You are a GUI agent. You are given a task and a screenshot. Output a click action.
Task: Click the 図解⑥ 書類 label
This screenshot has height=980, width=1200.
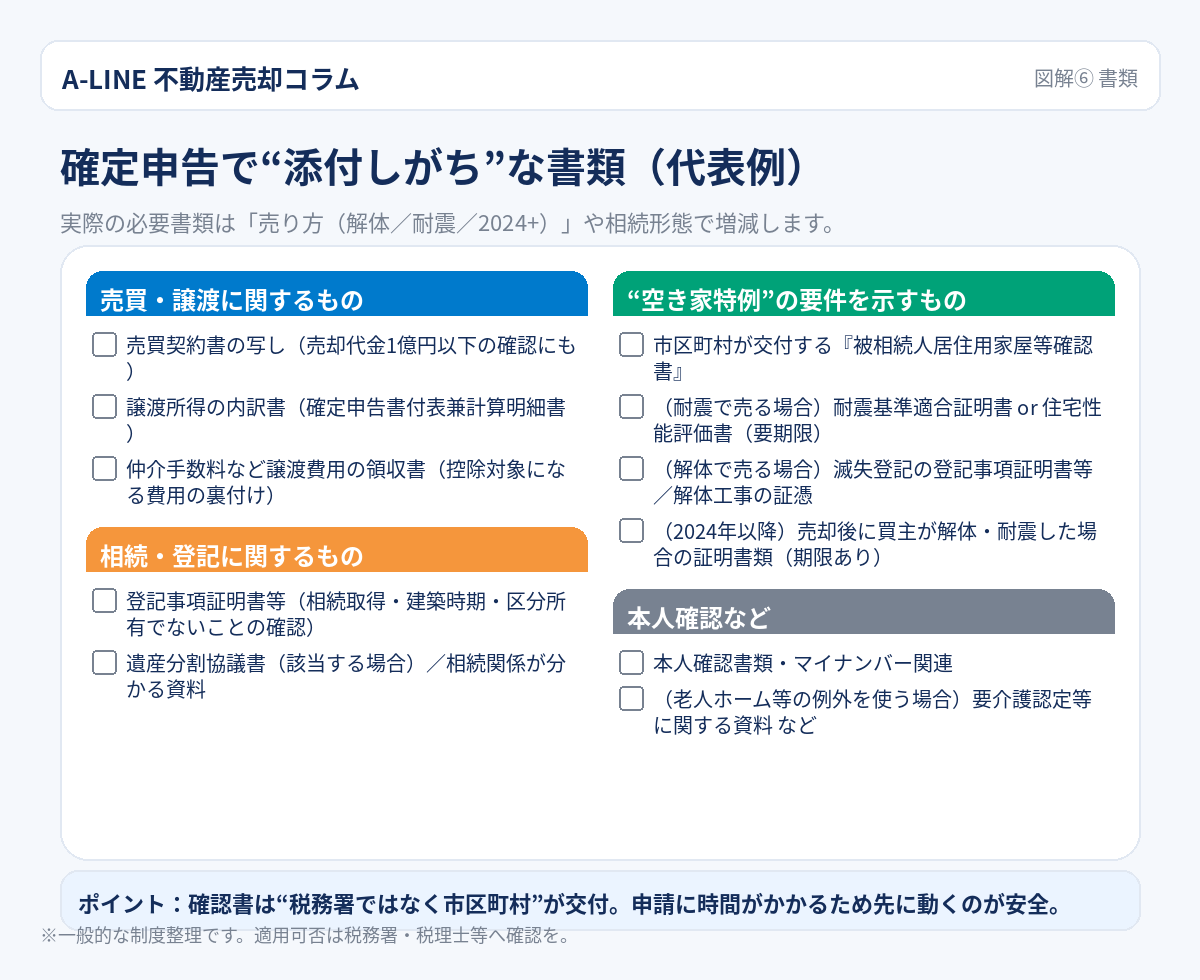(1085, 79)
